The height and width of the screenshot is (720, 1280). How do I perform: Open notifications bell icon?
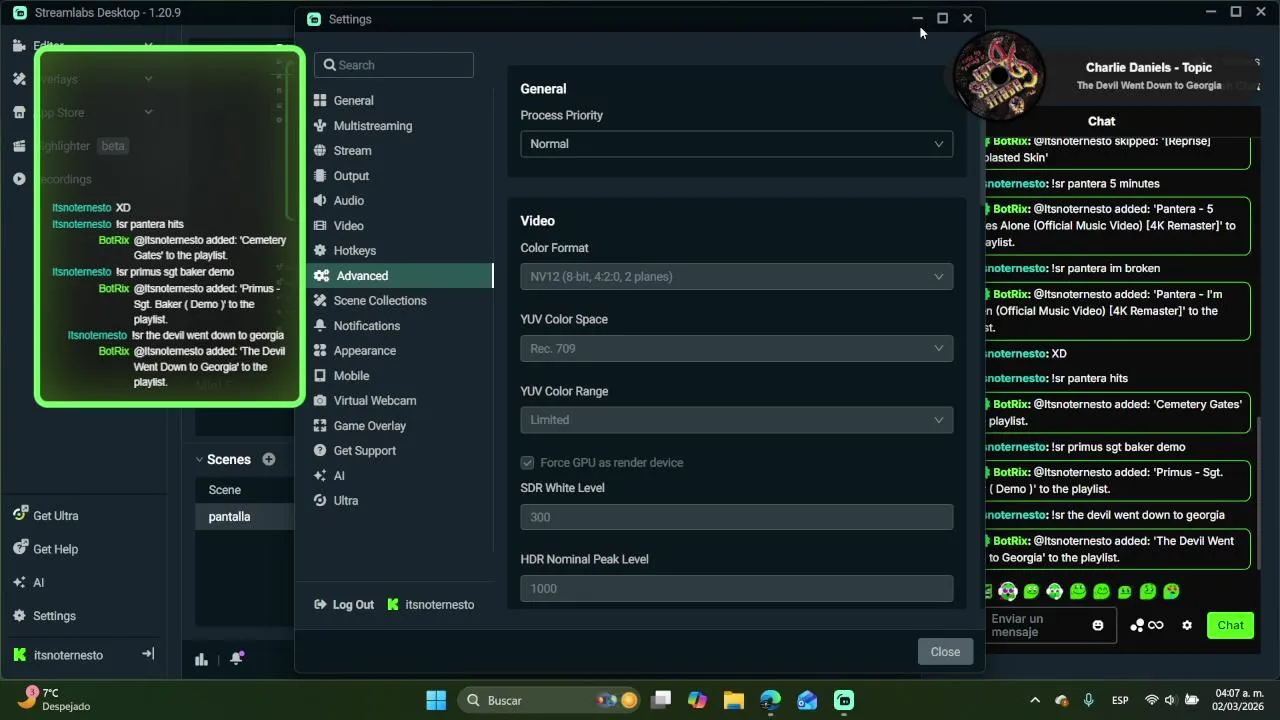click(x=237, y=658)
